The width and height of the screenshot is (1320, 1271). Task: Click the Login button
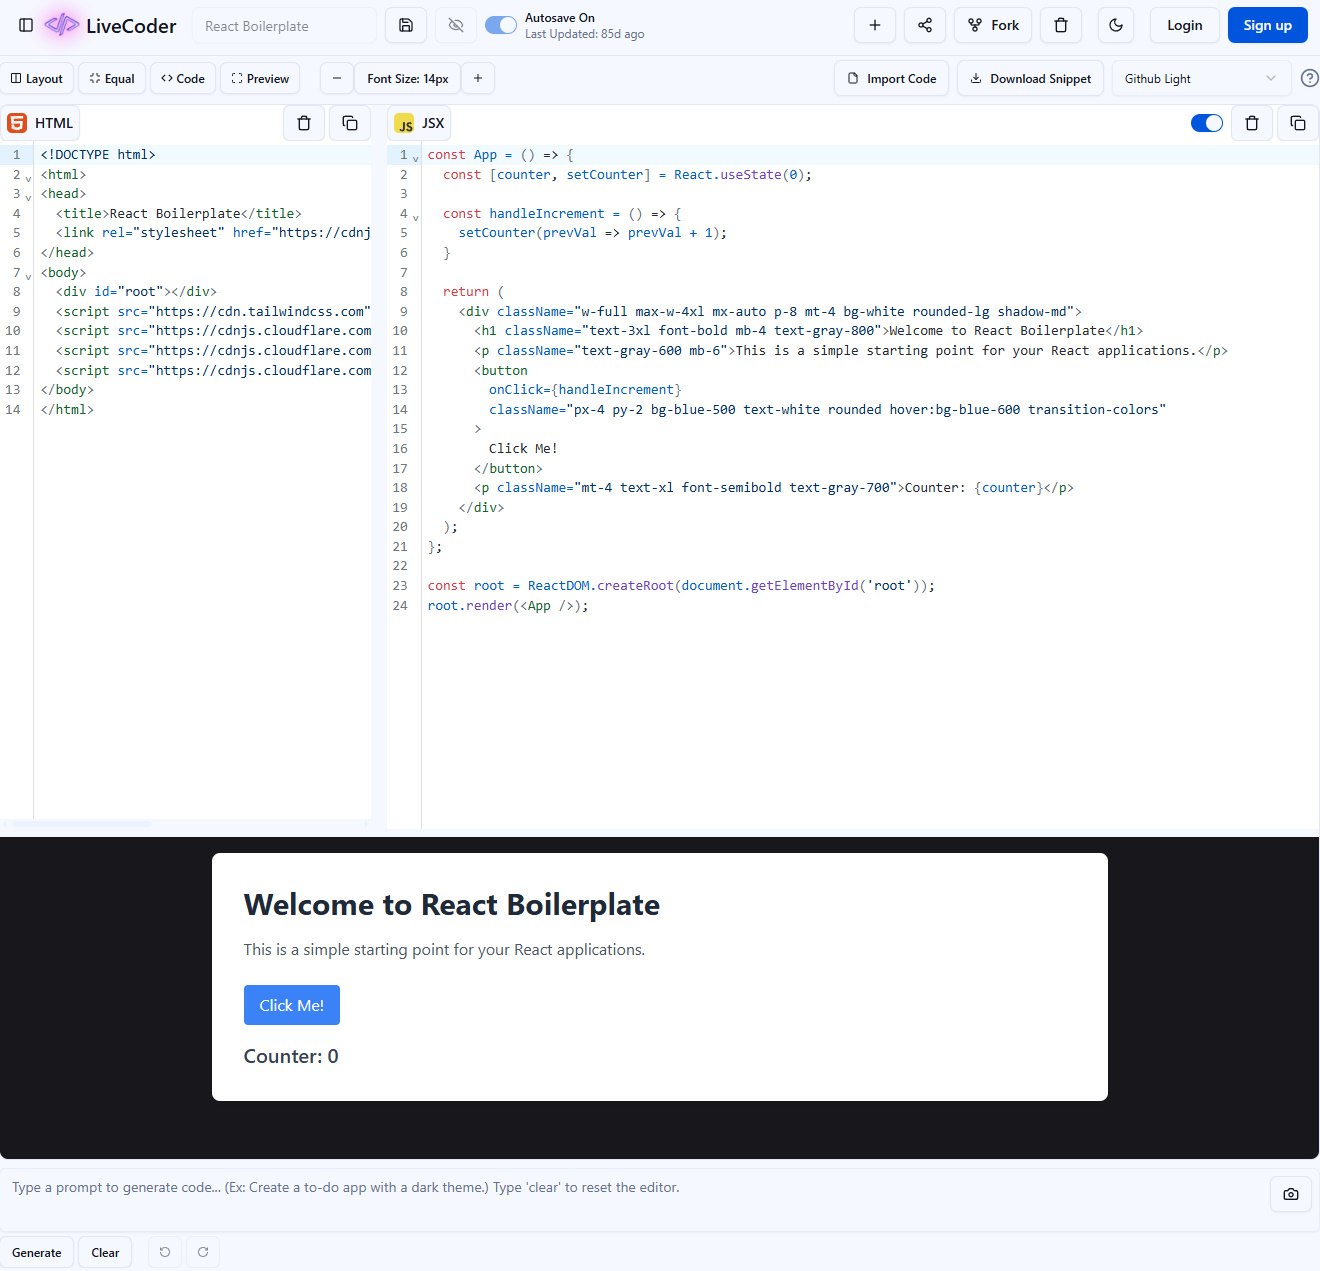(x=1185, y=25)
